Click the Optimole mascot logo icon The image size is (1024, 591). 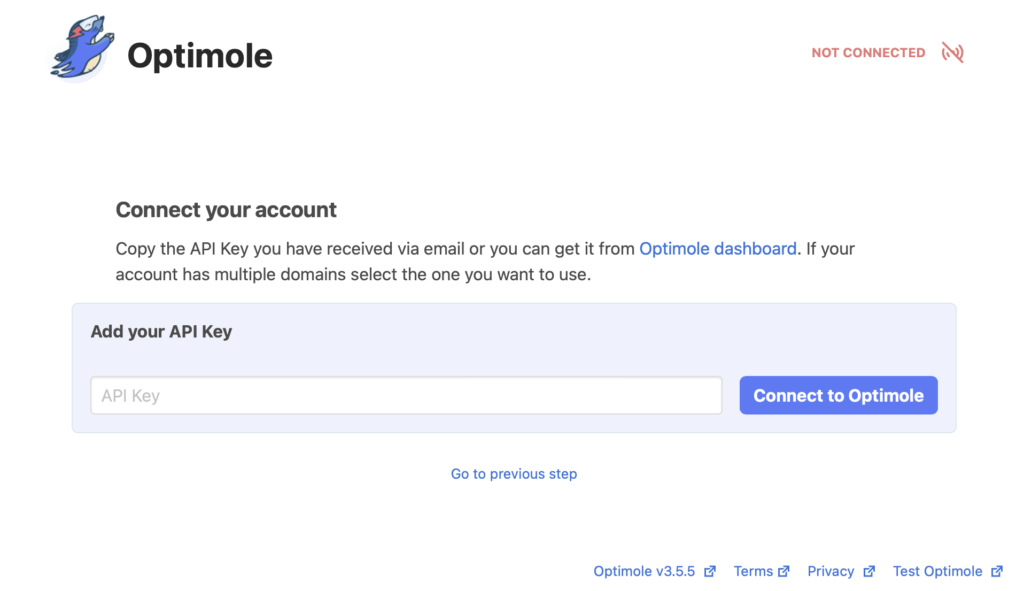(84, 50)
